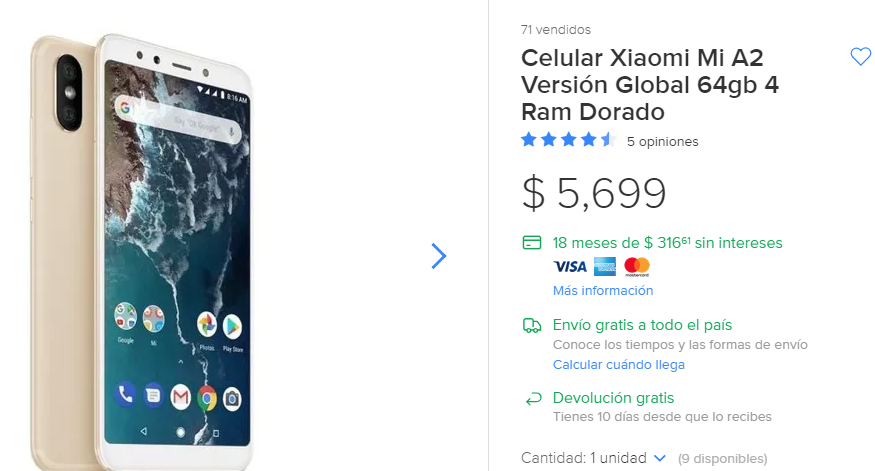875x471 pixels.
Task: Go to next product image arrow
Action: (438, 256)
